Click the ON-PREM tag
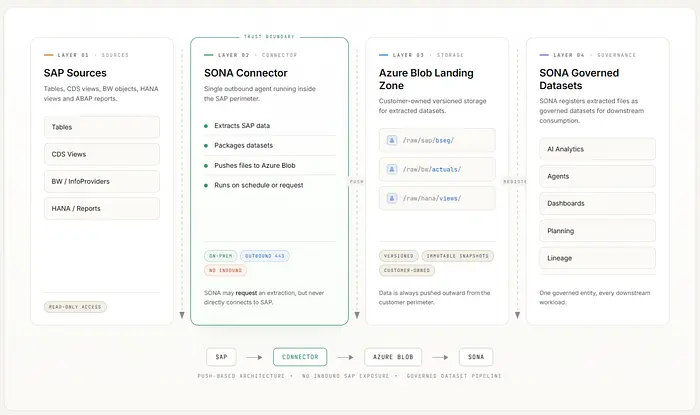Screen dimensions: 700x415 pyautogui.click(x=221, y=256)
